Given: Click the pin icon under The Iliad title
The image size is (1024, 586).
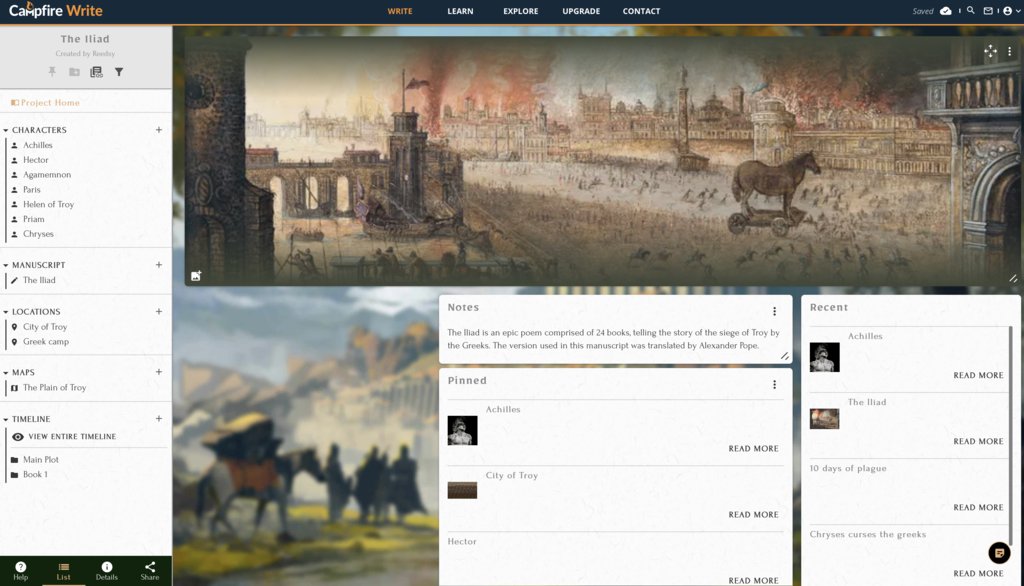Looking at the screenshot, I should click(x=52, y=72).
